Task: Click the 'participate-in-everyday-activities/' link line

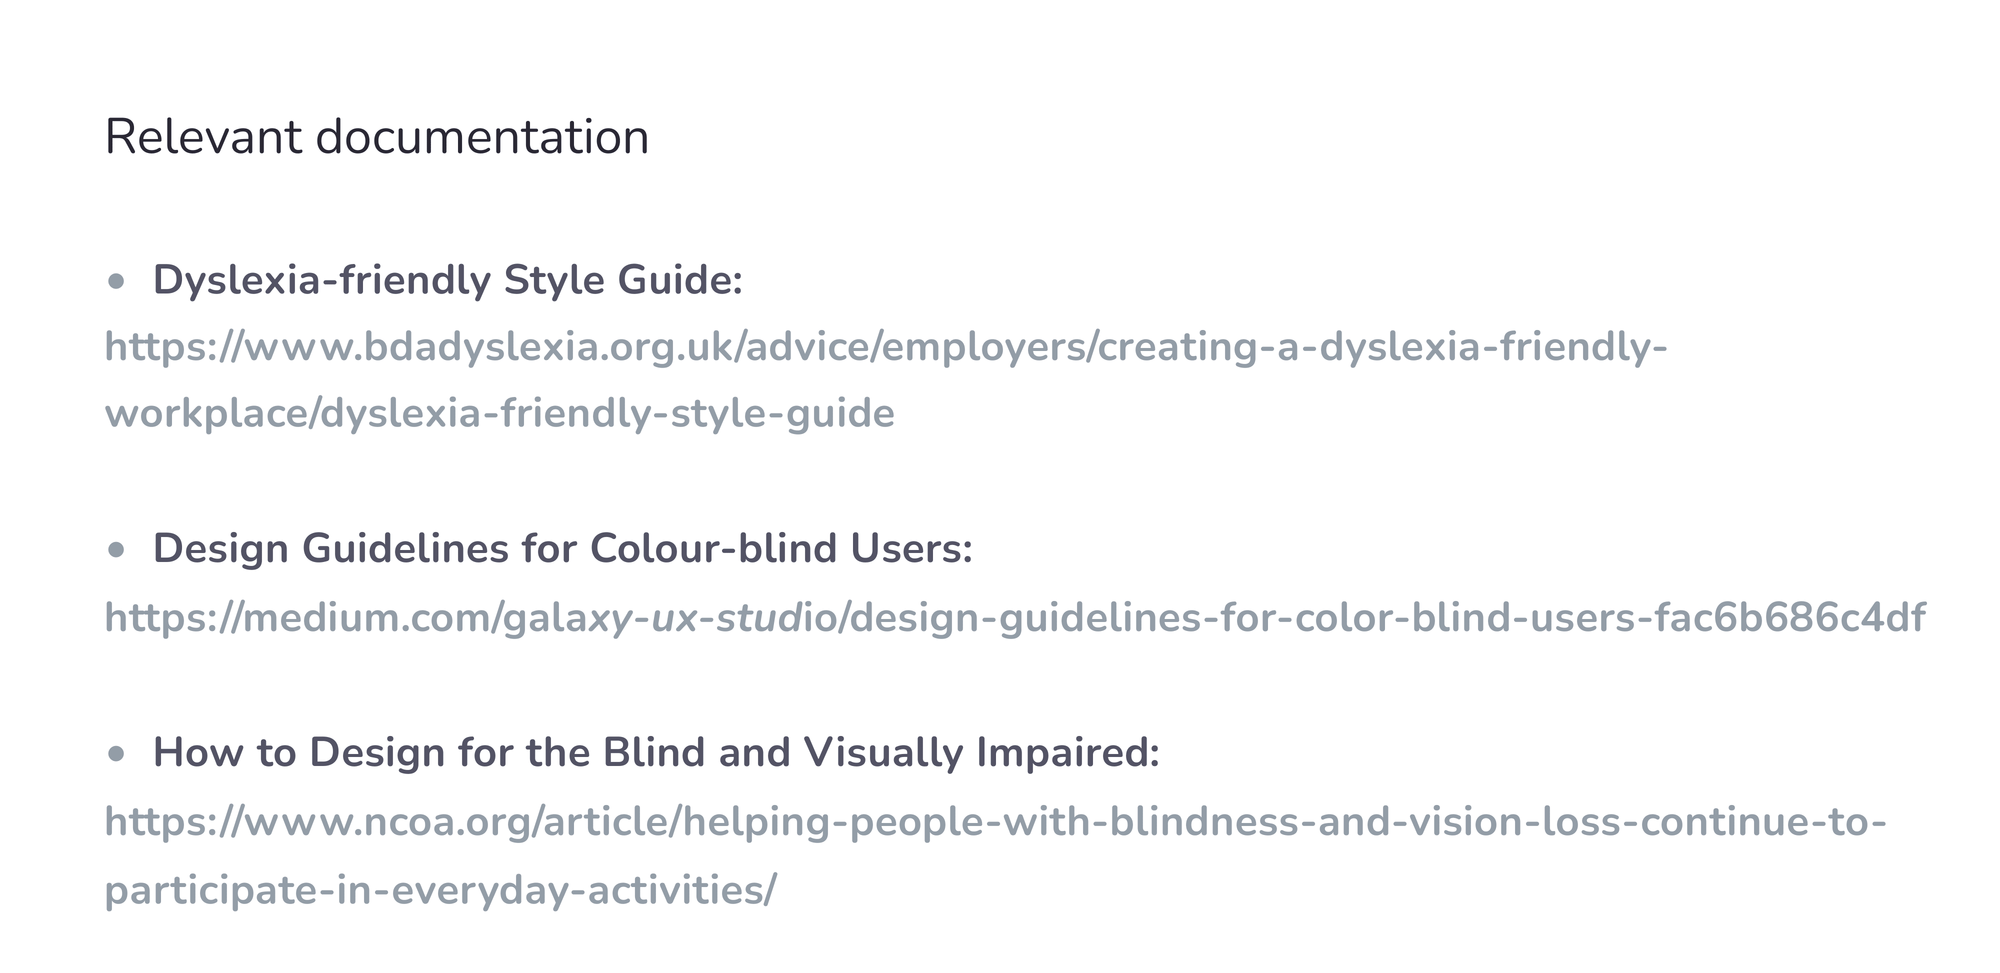Action: (440, 890)
